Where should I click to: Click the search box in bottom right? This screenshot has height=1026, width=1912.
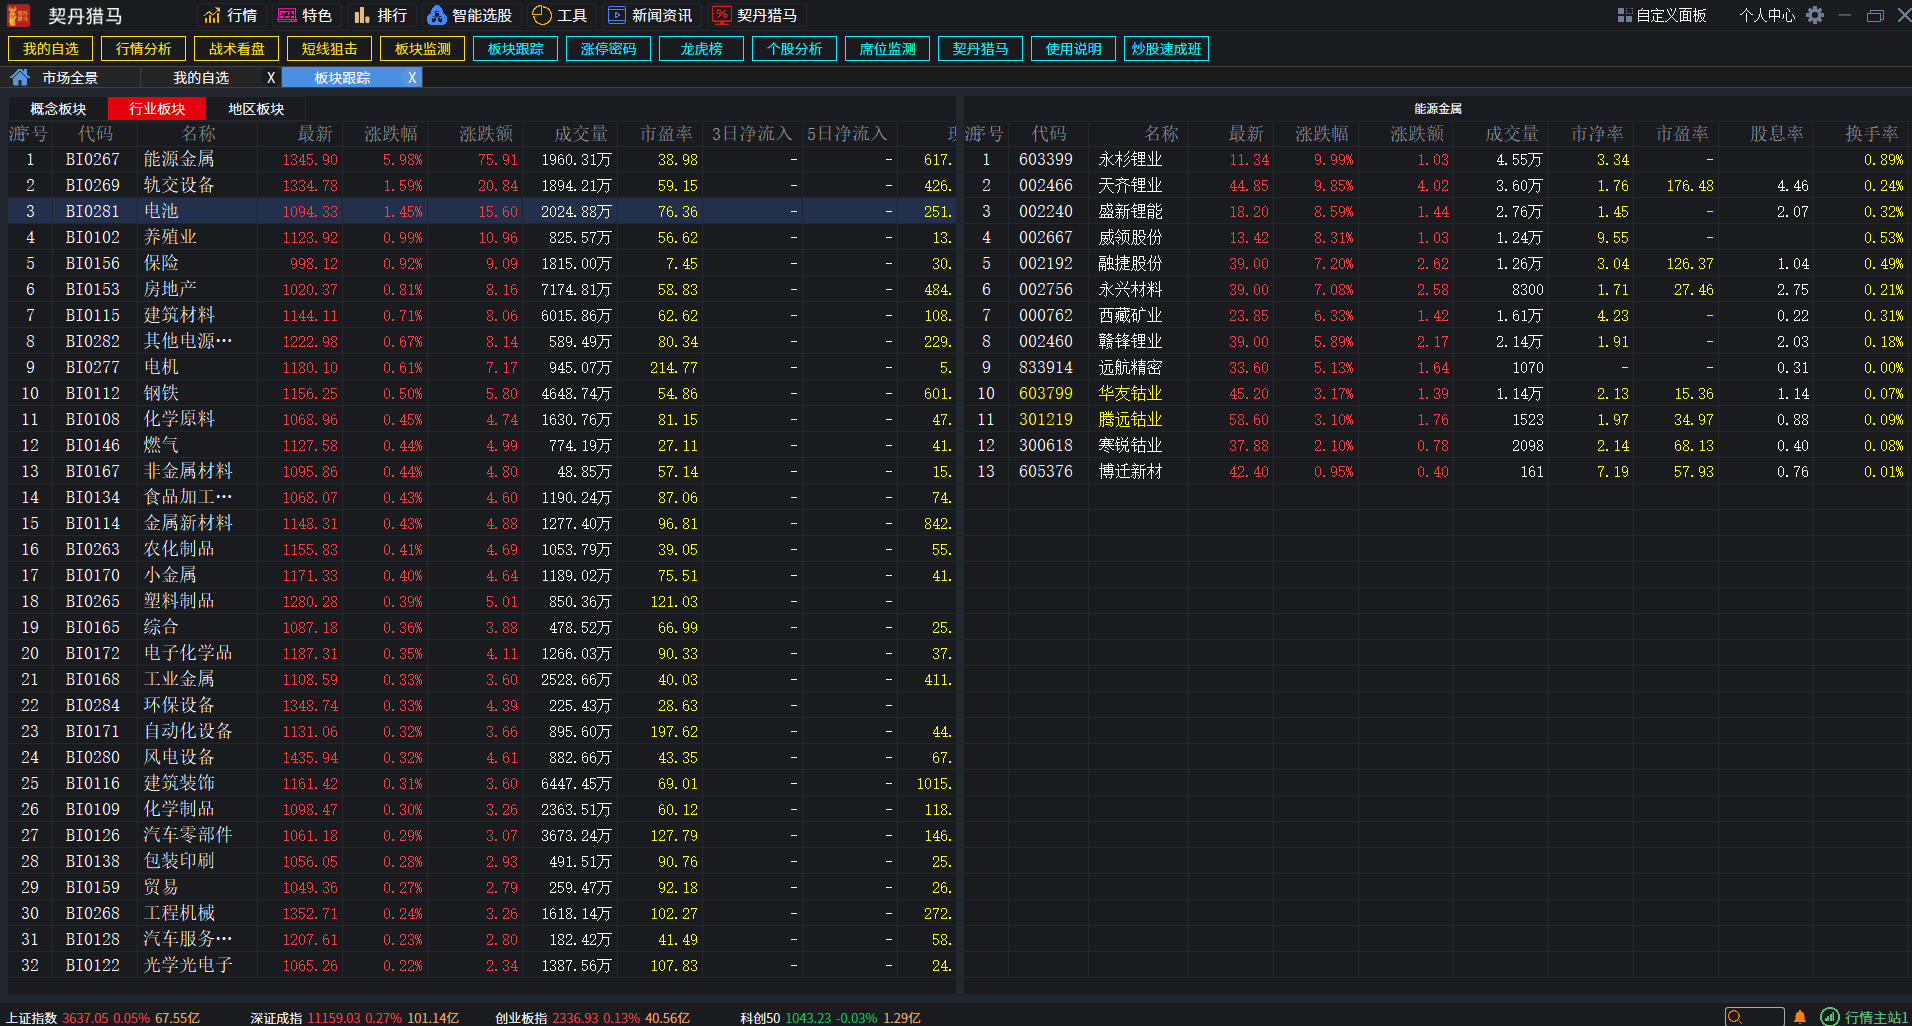coord(1754,1014)
